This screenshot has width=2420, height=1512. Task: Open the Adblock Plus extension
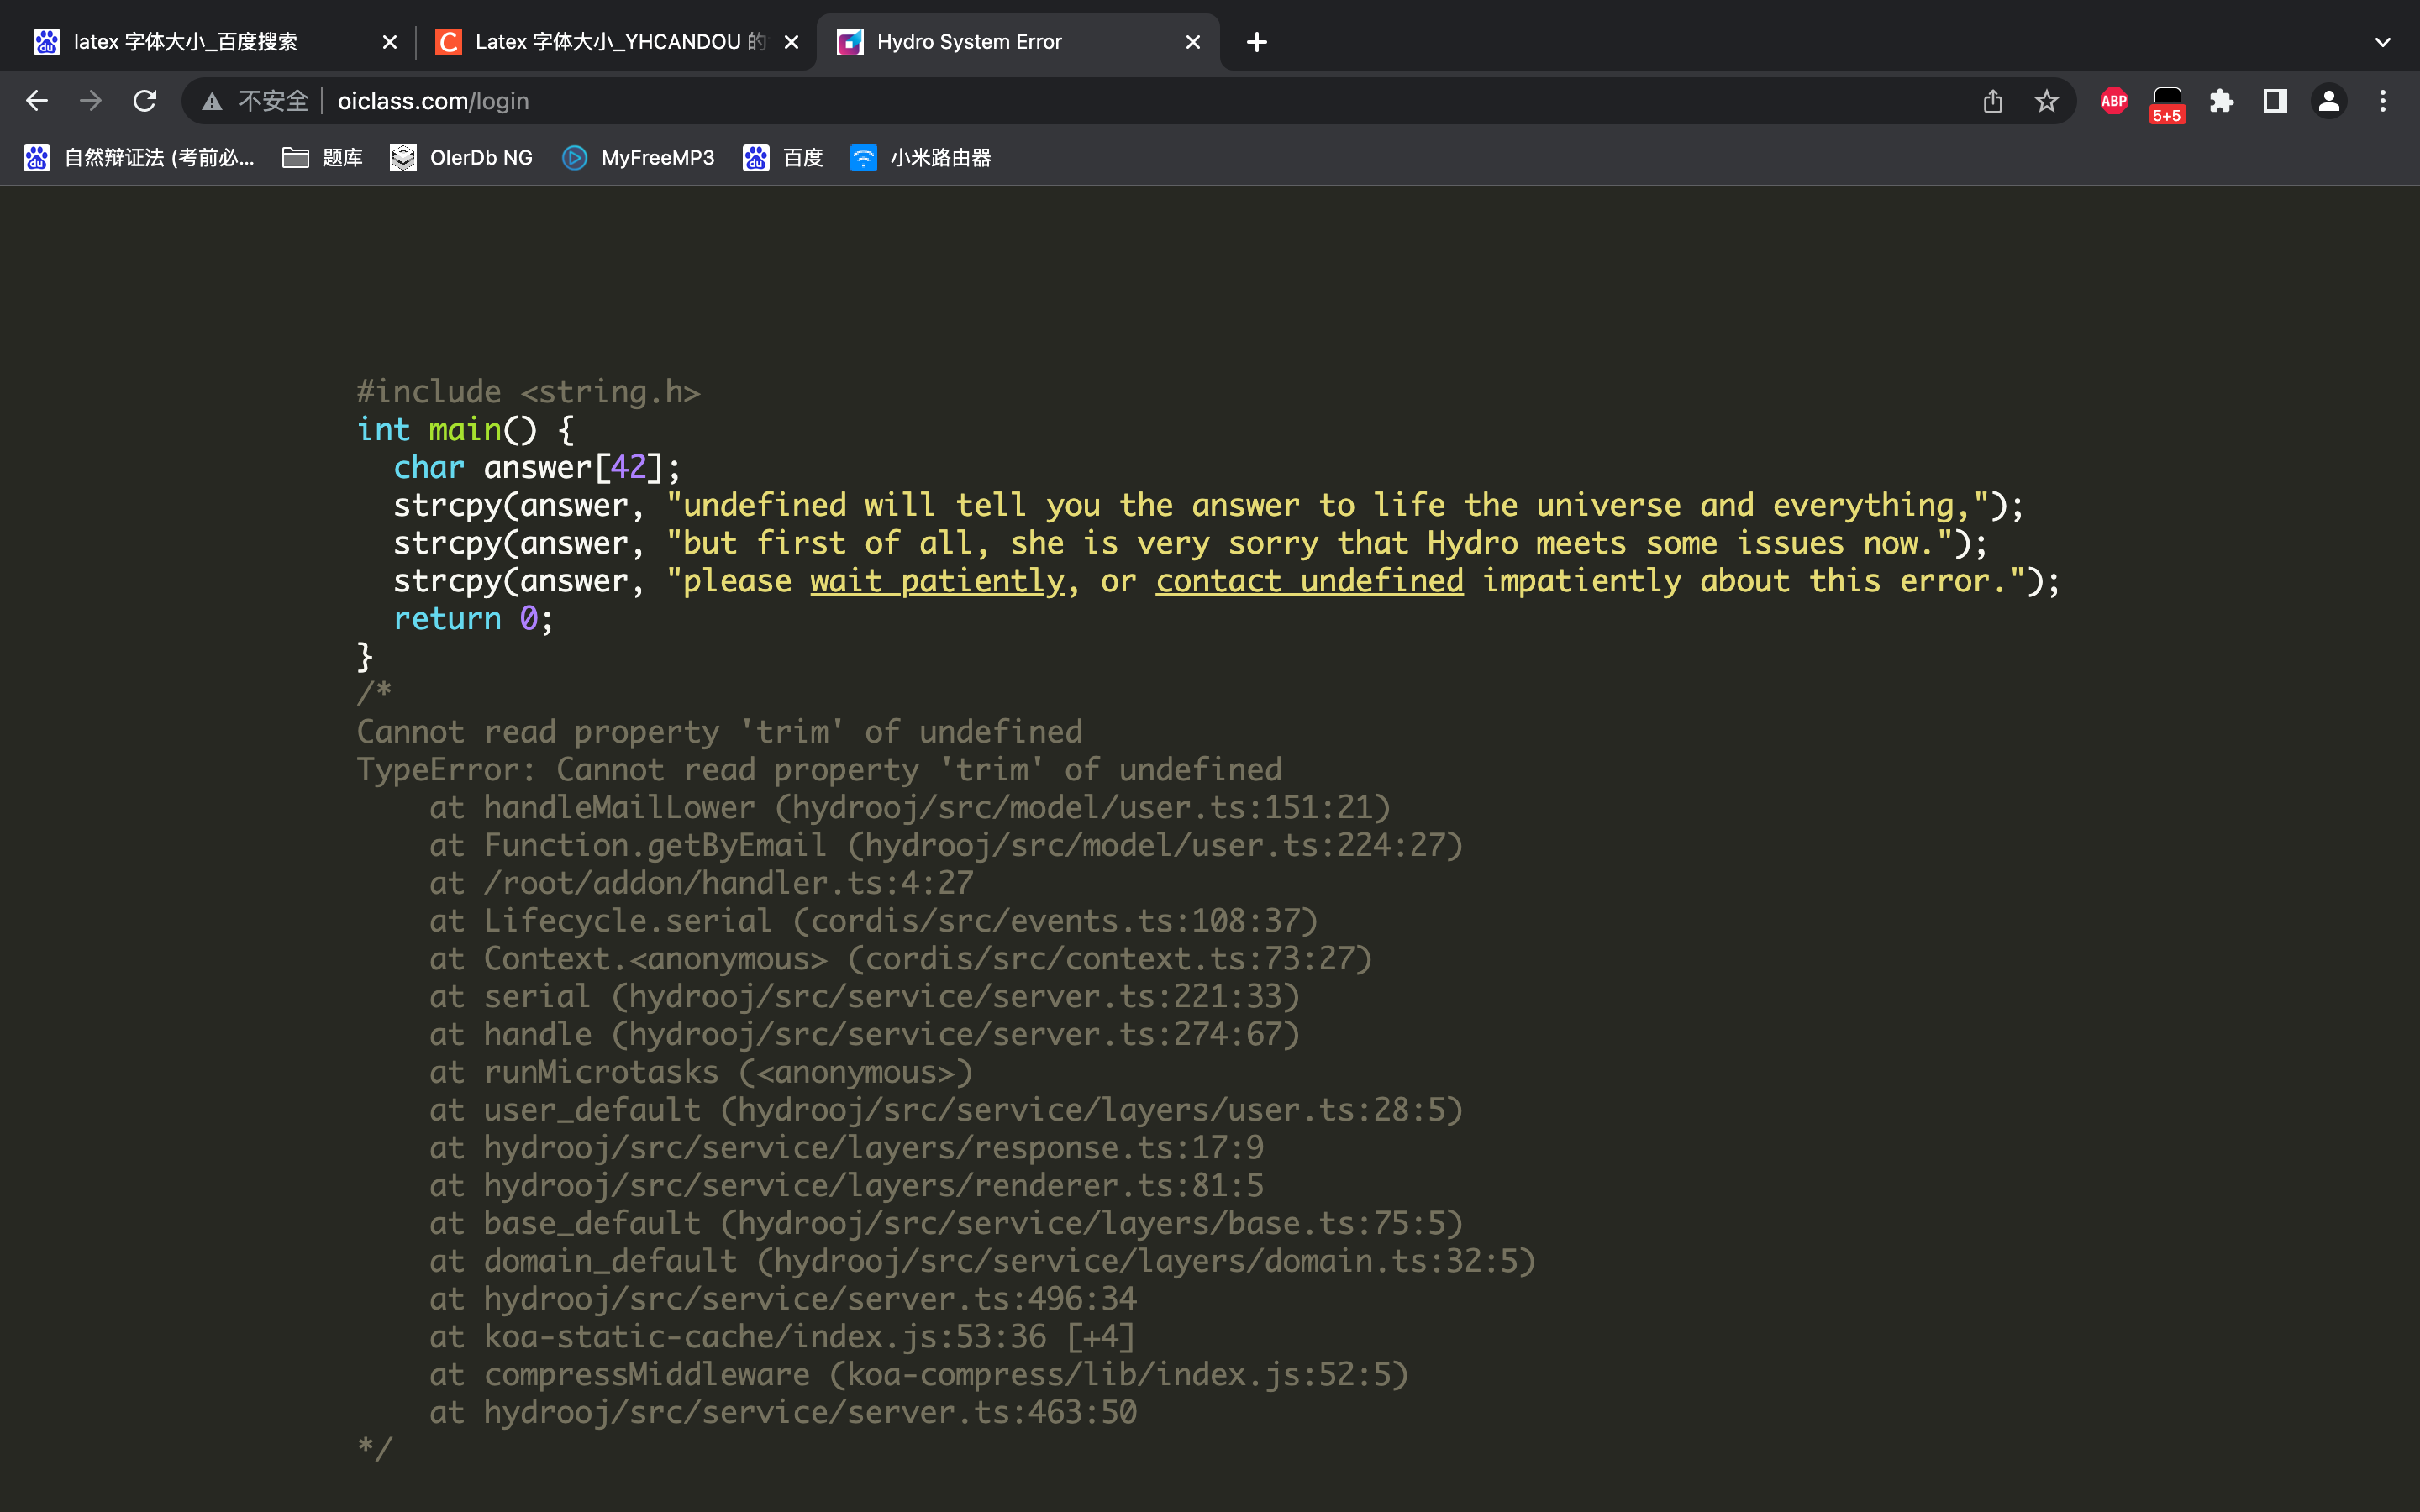point(2113,100)
